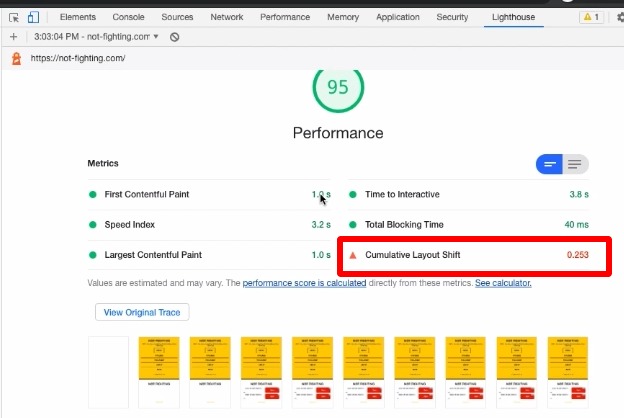Open the Elements tab
The height and width of the screenshot is (418, 624).
pyautogui.click(x=78, y=17)
